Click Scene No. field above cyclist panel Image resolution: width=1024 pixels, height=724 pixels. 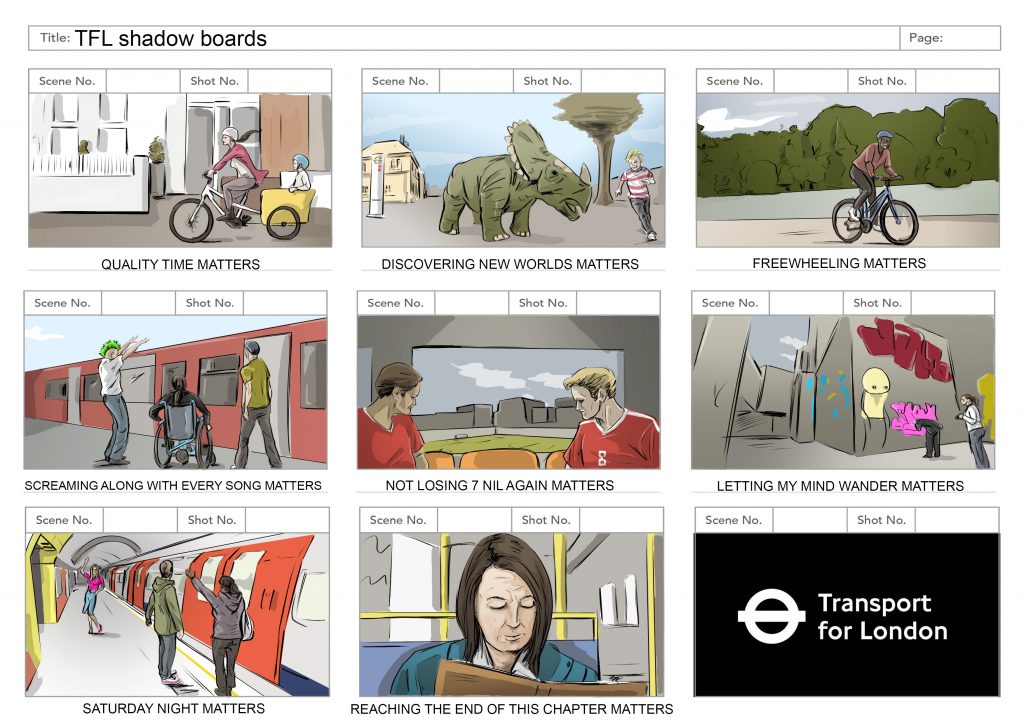[x=811, y=81]
